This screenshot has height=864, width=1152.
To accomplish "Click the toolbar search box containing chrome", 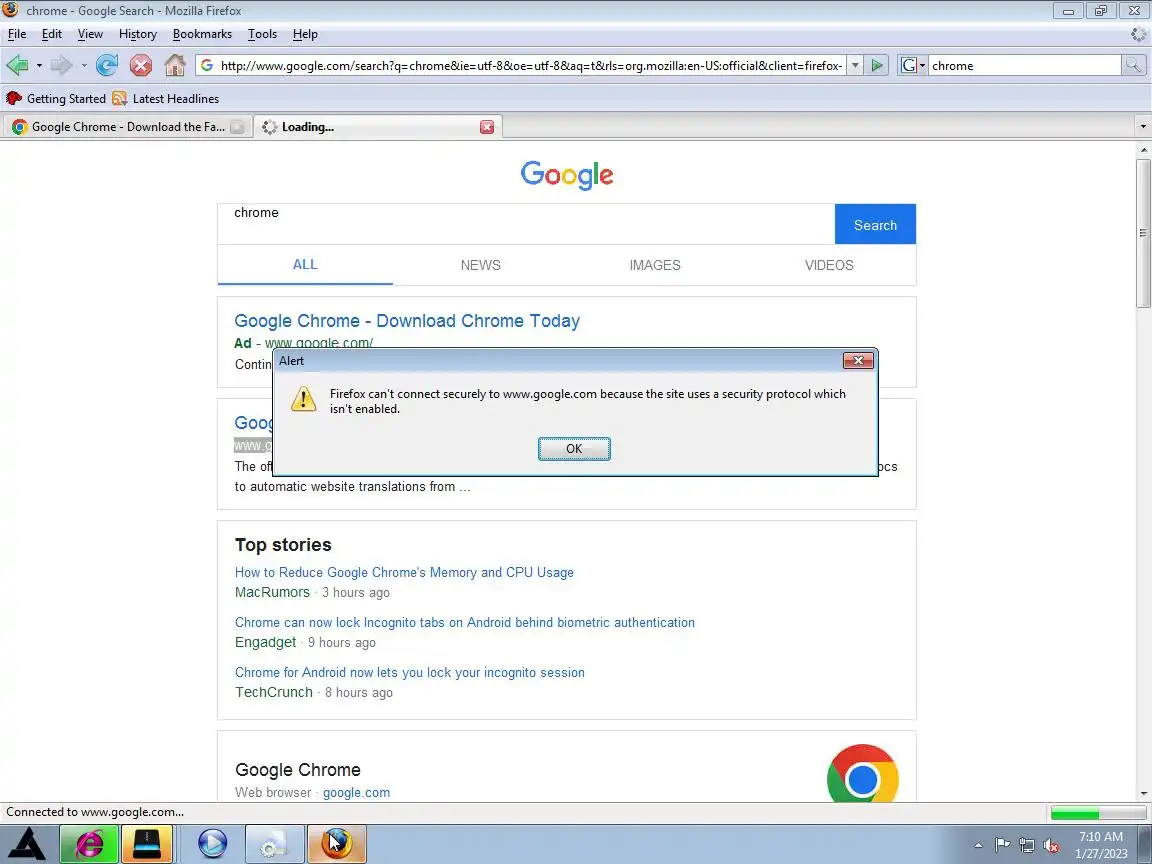I will click(x=1025, y=65).
